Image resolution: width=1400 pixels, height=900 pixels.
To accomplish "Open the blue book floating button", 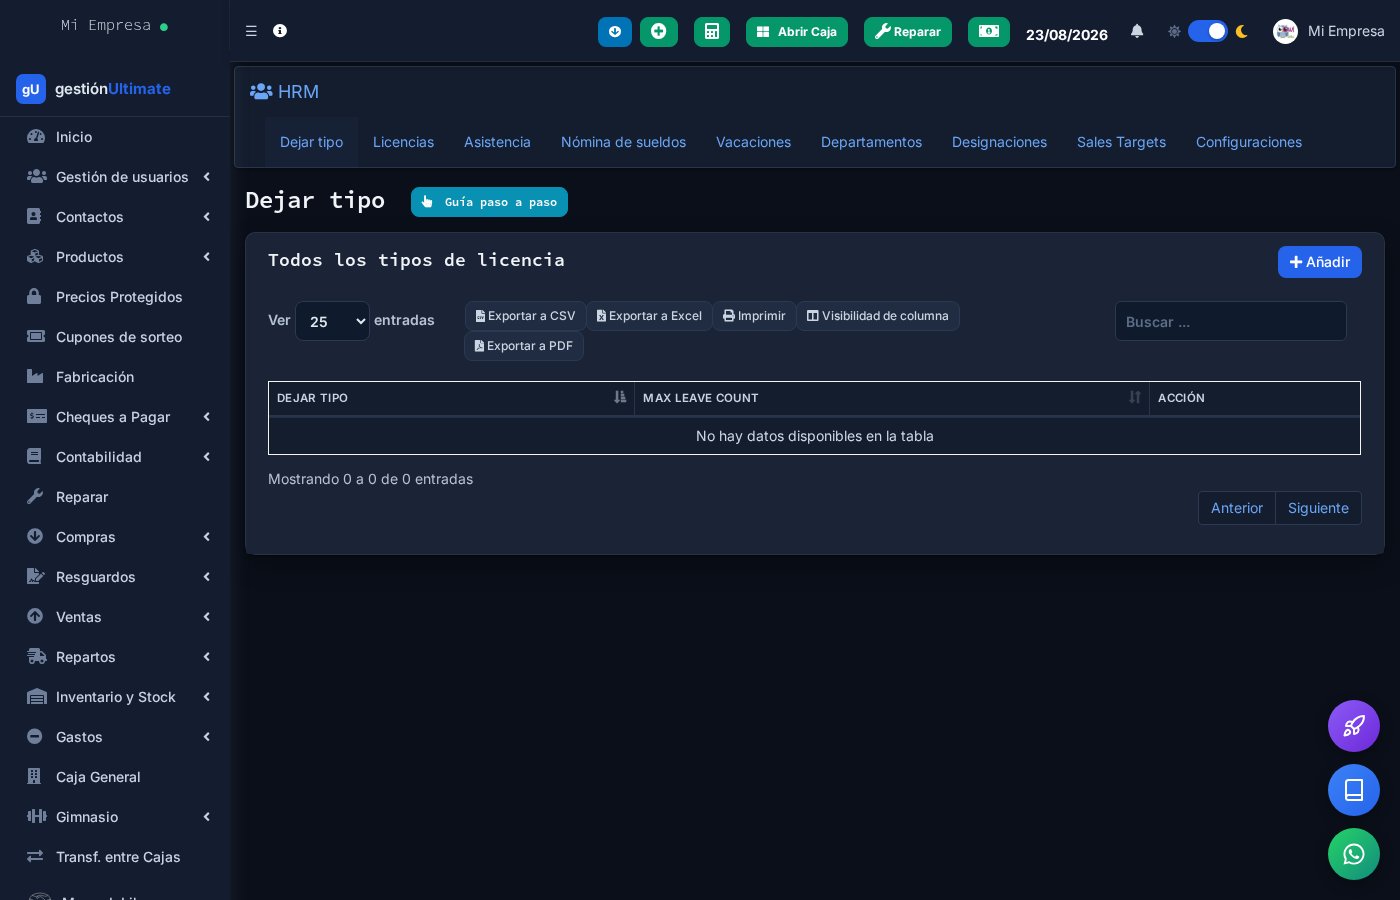I will 1354,790.
